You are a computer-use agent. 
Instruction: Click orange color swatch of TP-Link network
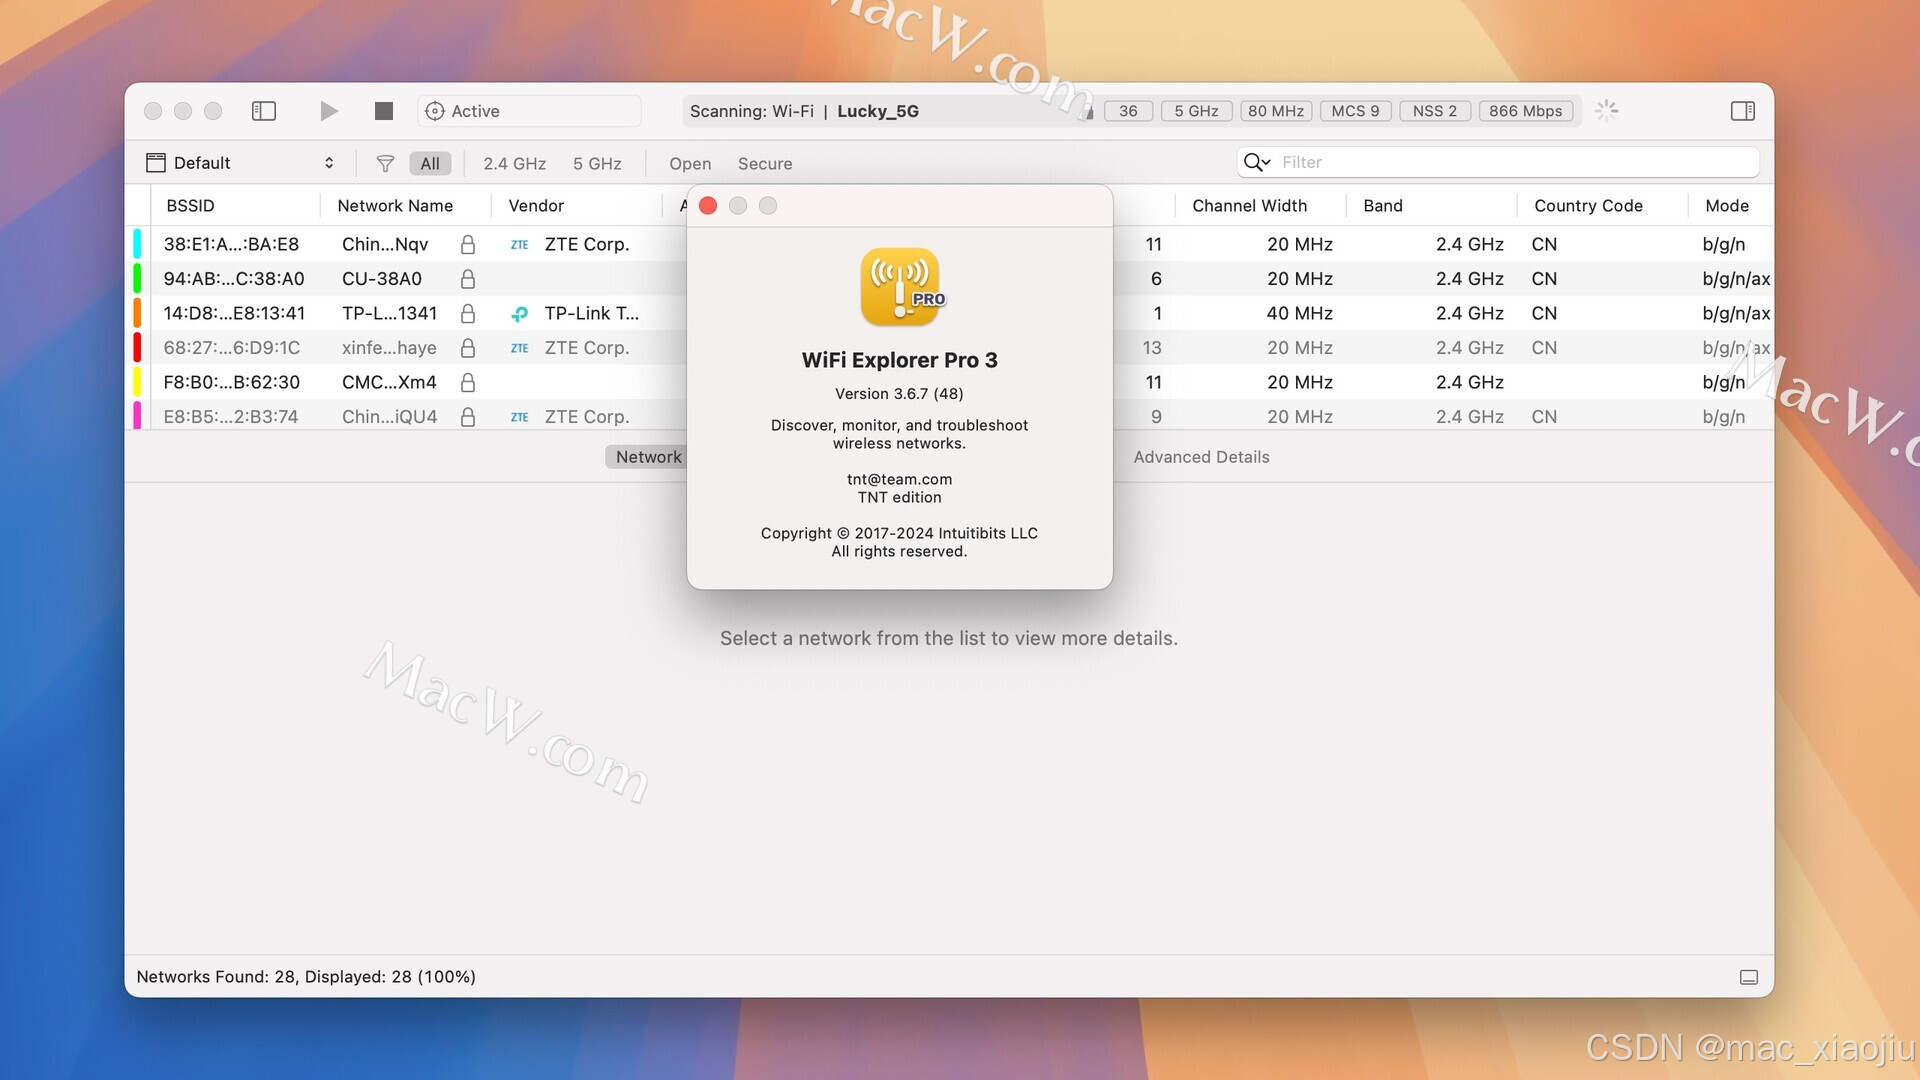click(138, 313)
